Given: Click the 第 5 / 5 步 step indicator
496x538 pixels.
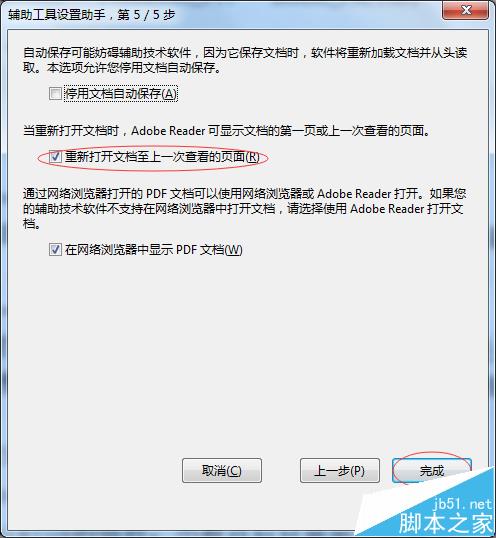Looking at the screenshot, I should pyautogui.click(x=146, y=15).
